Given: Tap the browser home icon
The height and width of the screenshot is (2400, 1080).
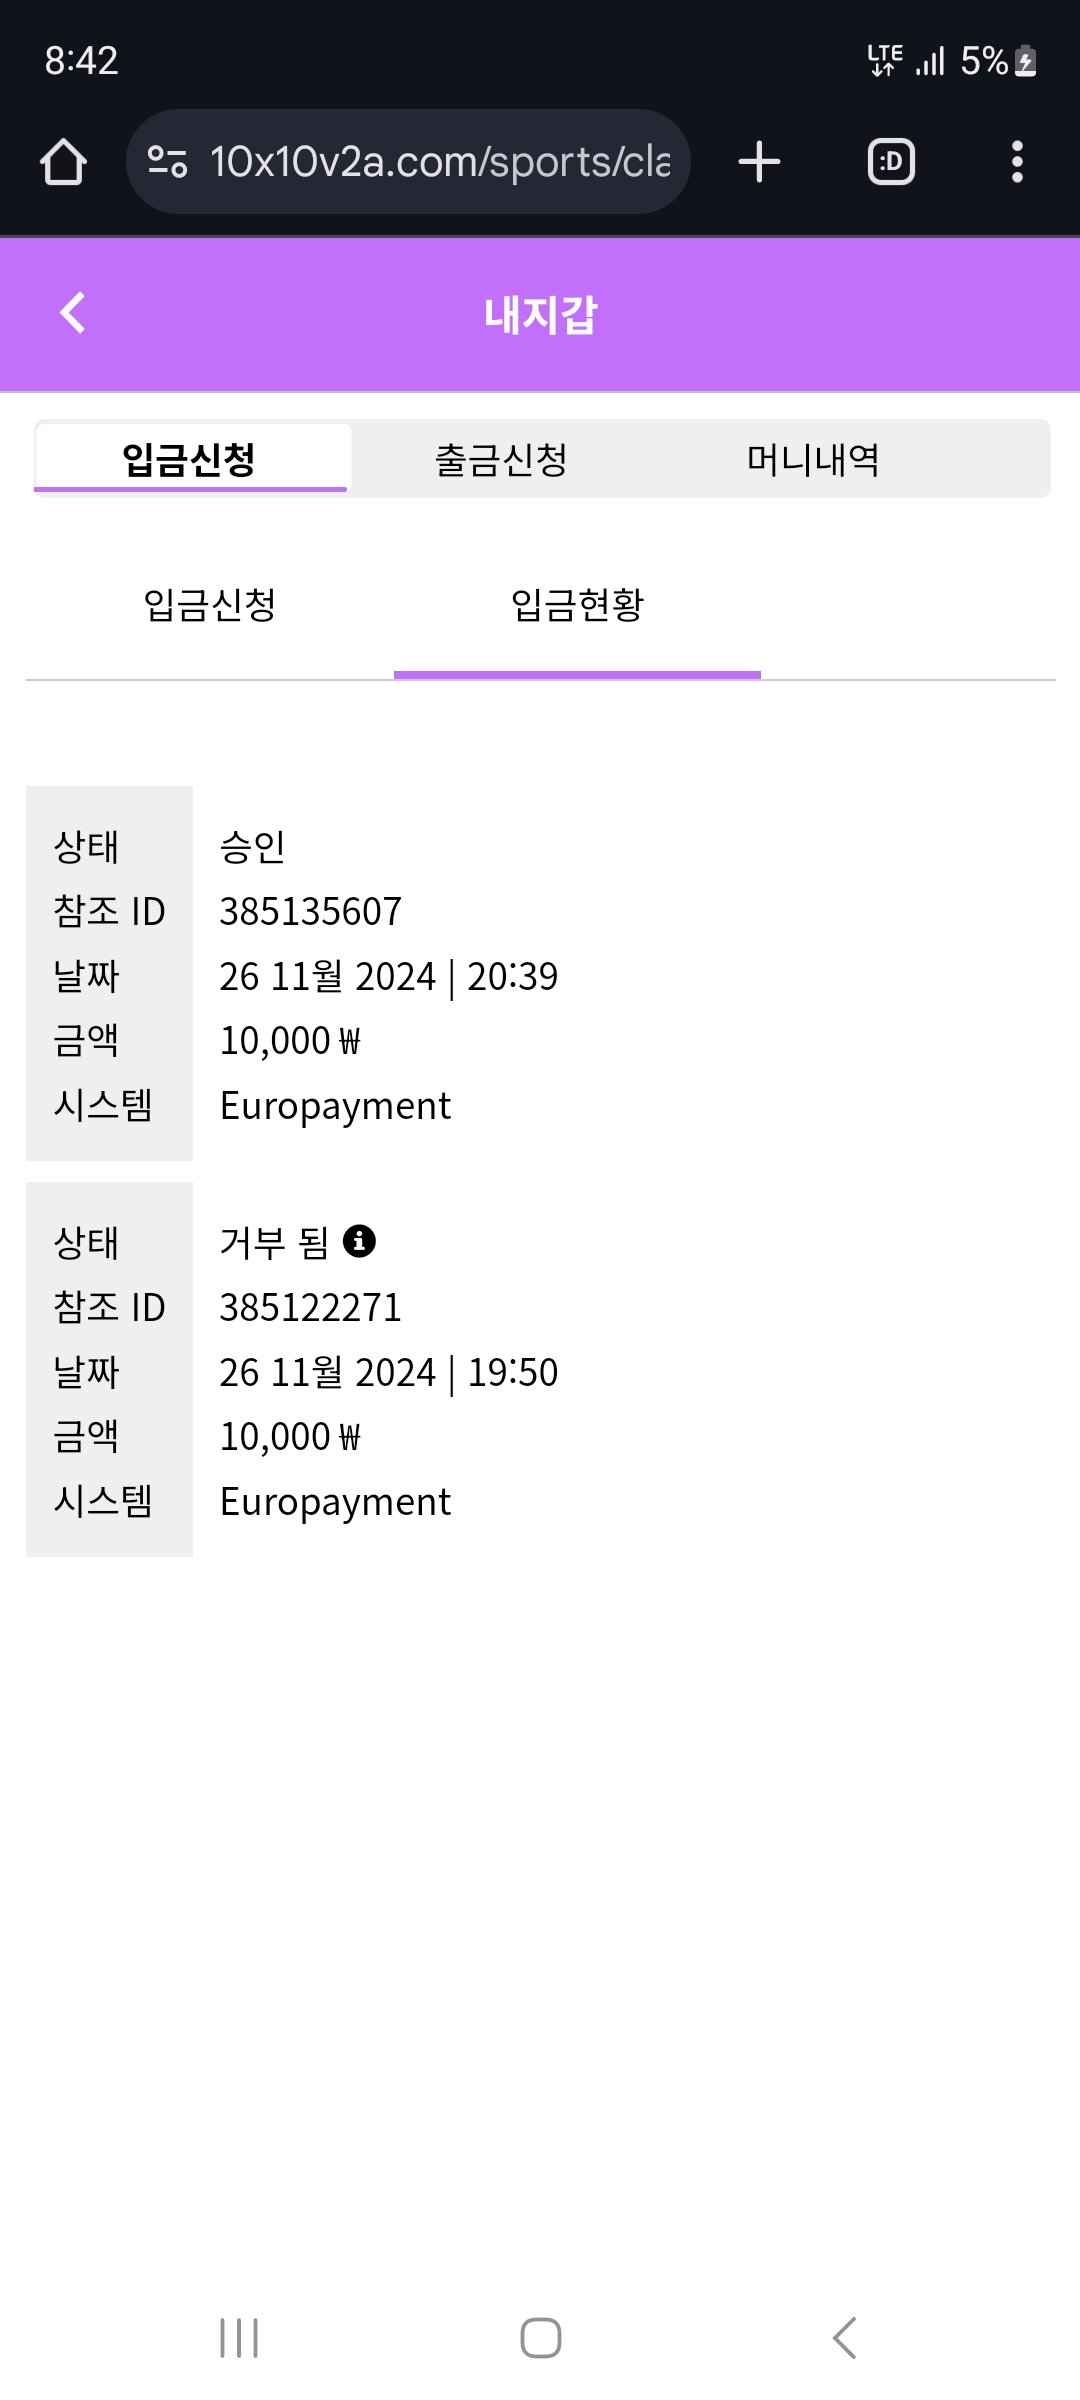Looking at the screenshot, I should tap(63, 162).
